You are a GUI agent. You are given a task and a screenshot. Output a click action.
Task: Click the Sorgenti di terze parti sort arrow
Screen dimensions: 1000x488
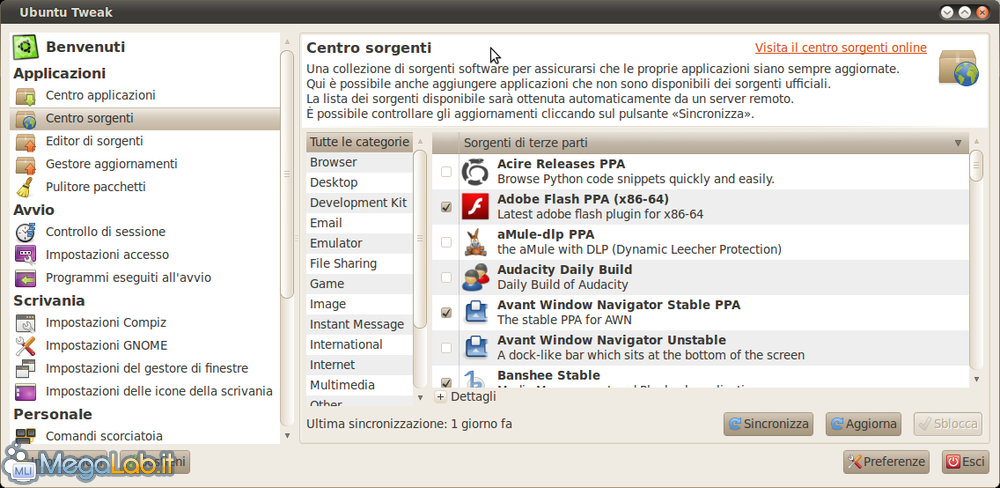click(x=958, y=143)
